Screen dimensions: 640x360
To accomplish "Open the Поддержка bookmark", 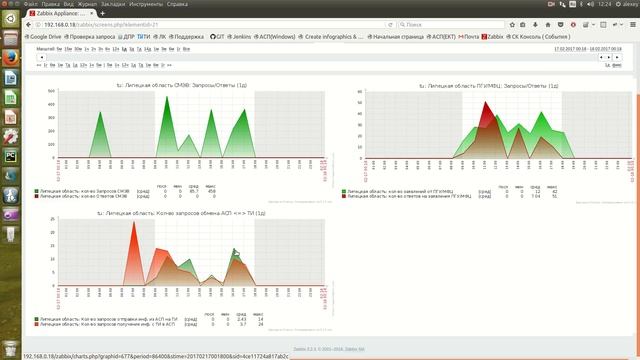I will coord(186,37).
